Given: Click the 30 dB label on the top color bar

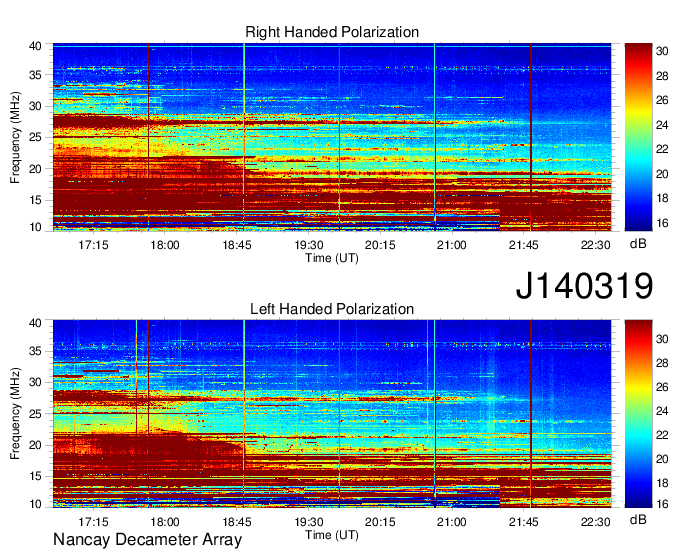Looking at the screenshot, I should [662, 51].
